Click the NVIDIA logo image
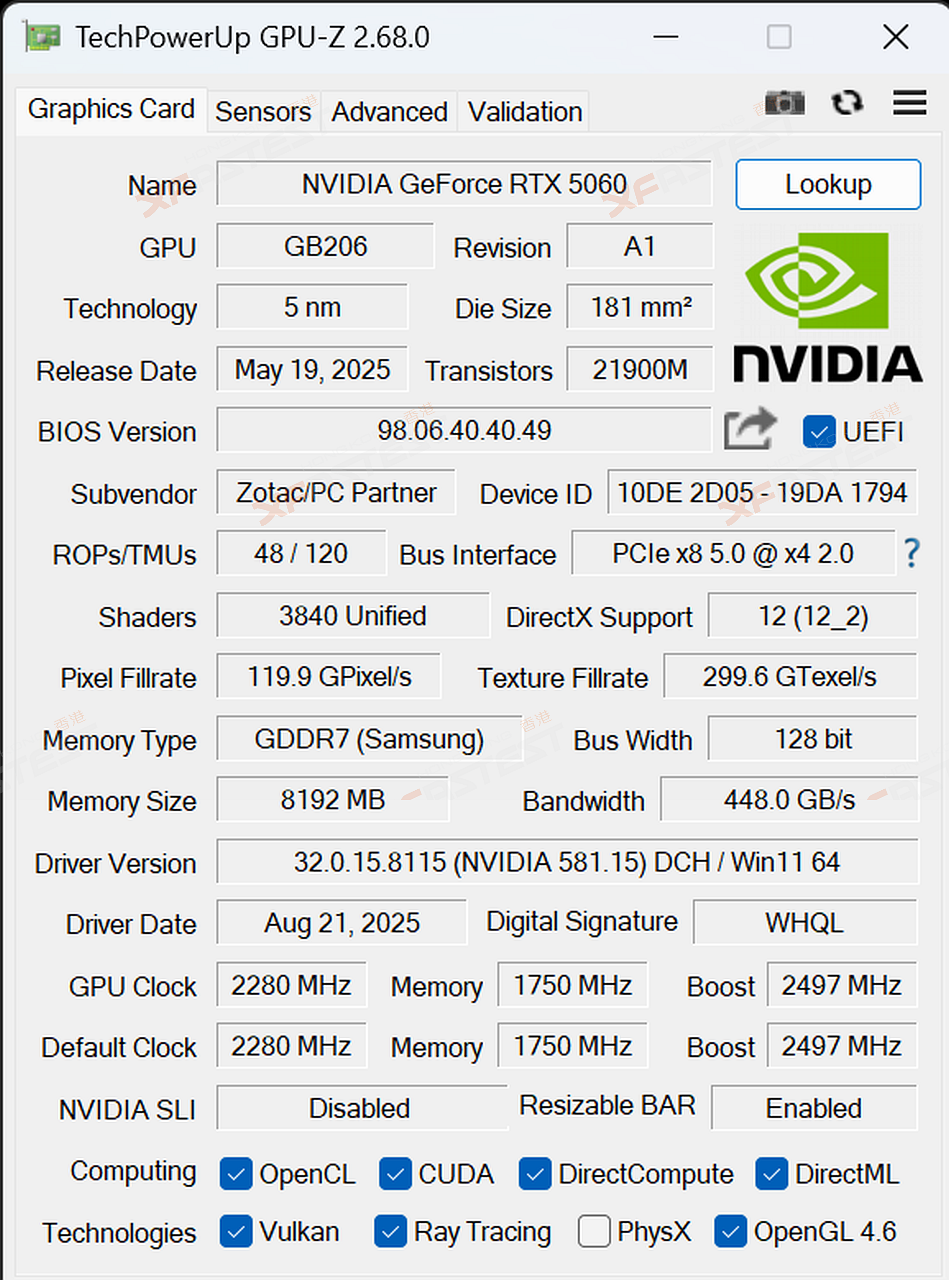949x1280 pixels. (828, 307)
